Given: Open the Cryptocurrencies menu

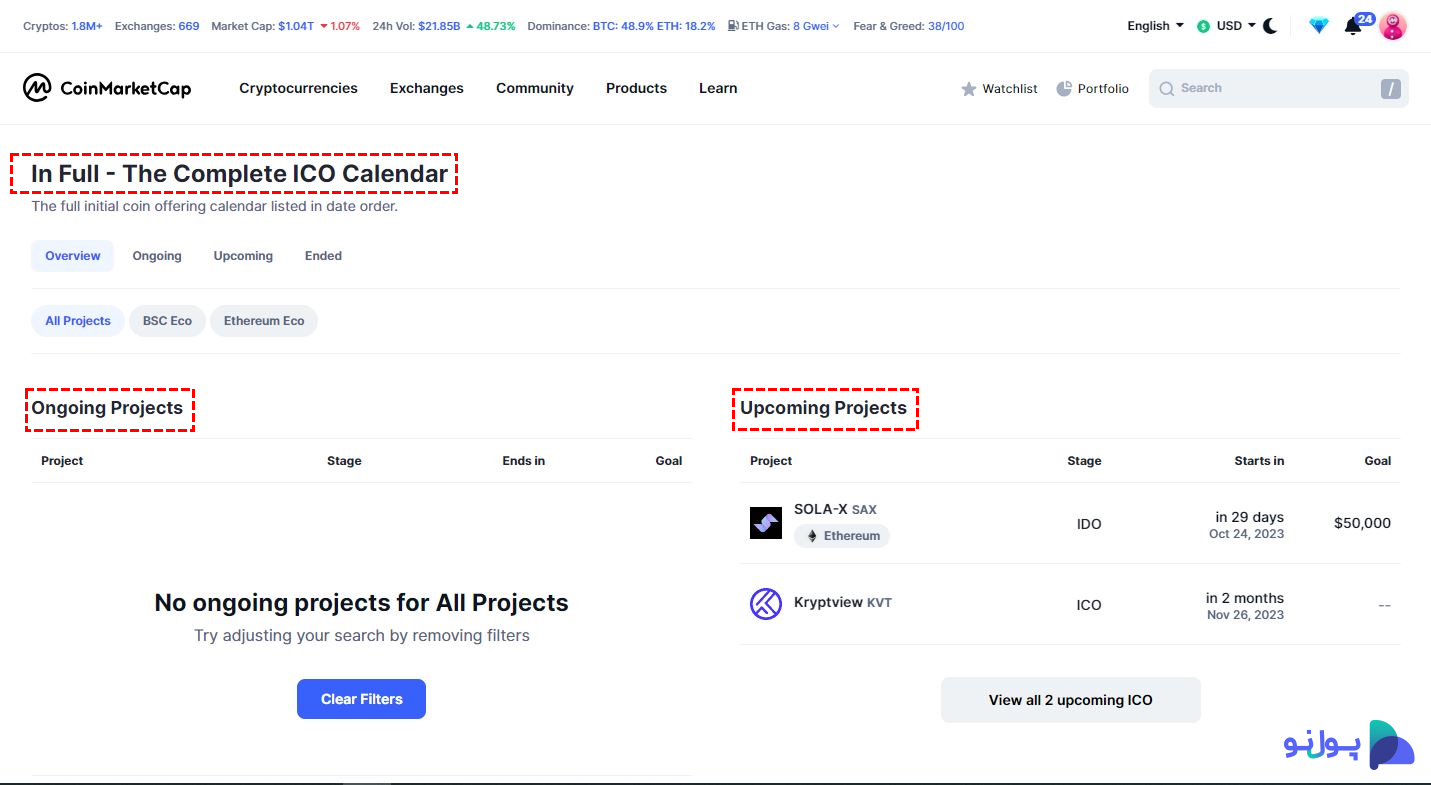Looking at the screenshot, I should click(x=298, y=88).
